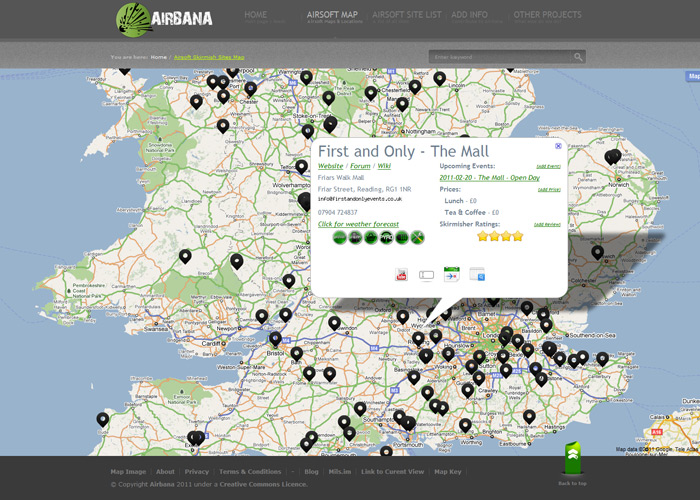The image size is (700, 500).
Task: Open the 2011-02-20 Open Day event link
Action: click(x=489, y=177)
